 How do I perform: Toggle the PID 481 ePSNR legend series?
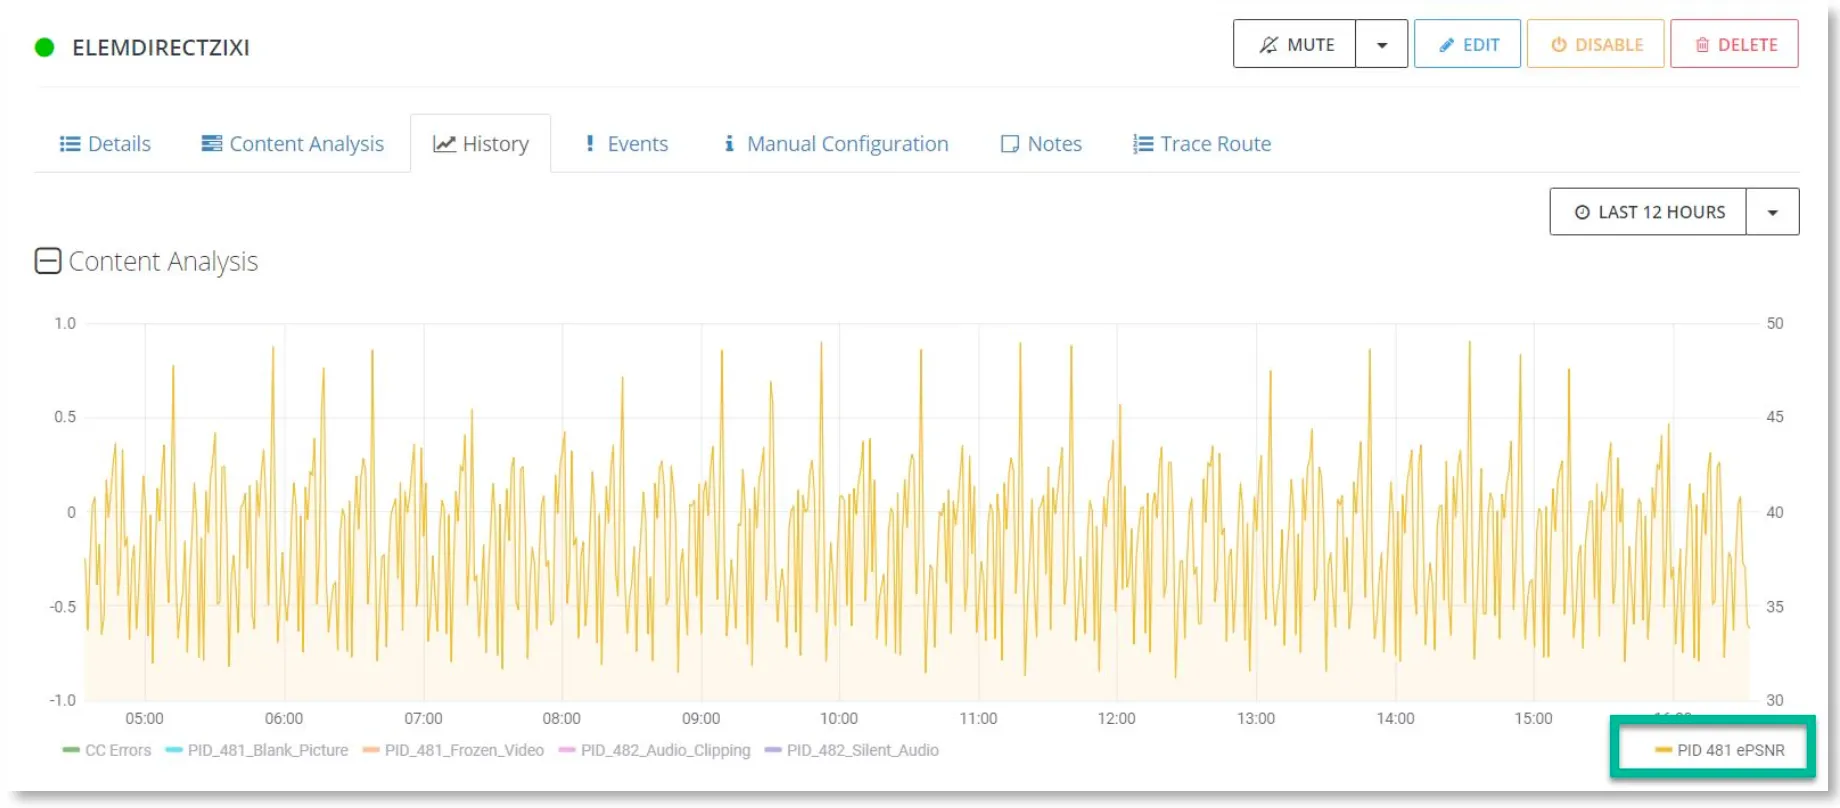pyautogui.click(x=1720, y=750)
